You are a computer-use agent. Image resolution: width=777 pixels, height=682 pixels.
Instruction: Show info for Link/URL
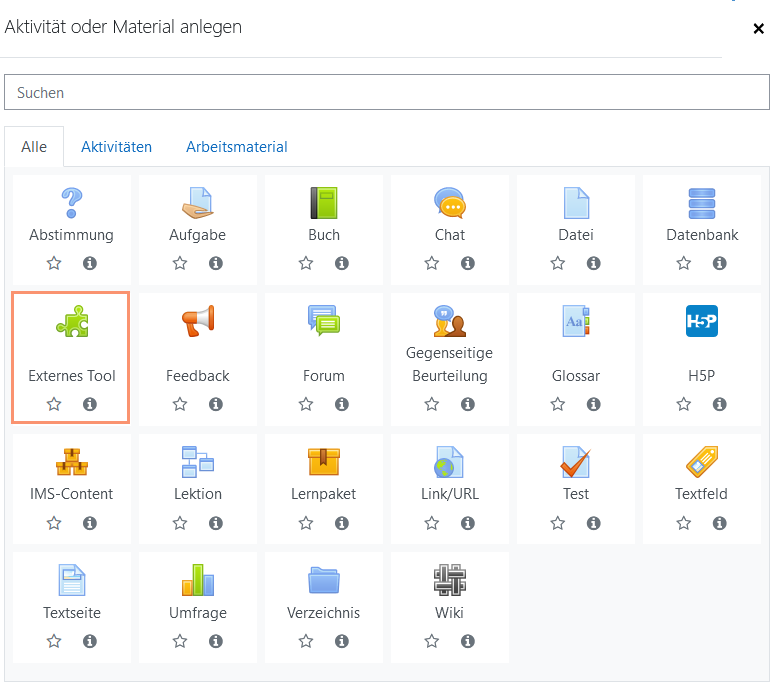(468, 523)
